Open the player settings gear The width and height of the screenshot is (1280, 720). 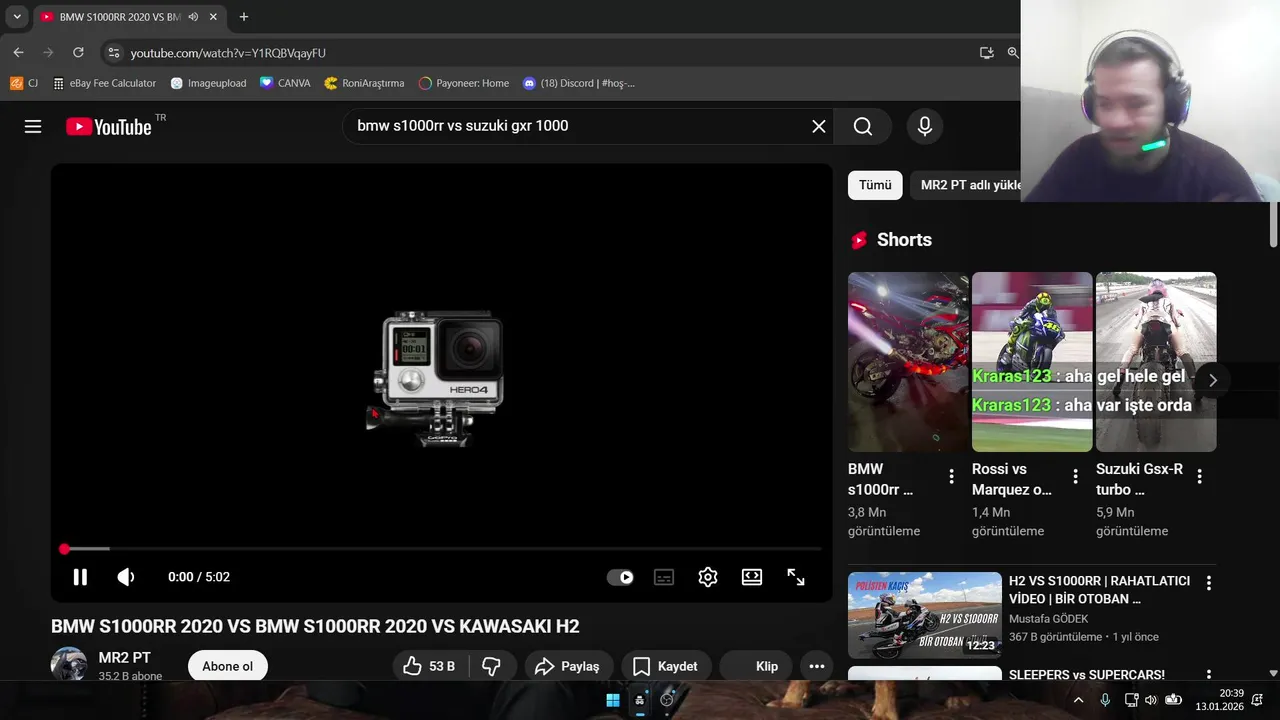(x=708, y=577)
